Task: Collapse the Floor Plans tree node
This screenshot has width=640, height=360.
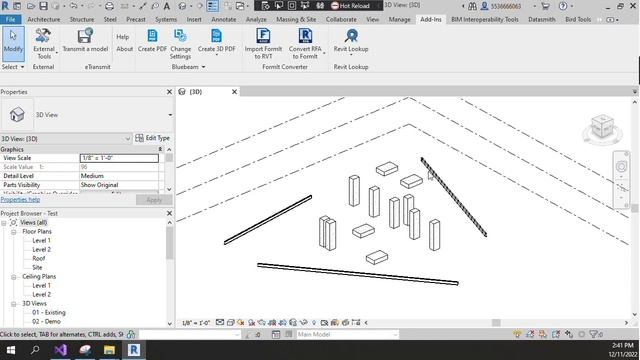Action: point(14,232)
